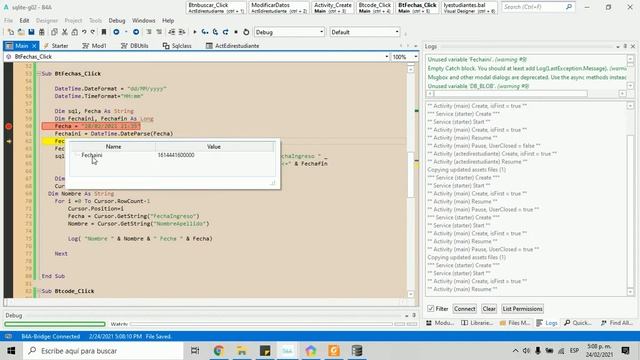The height and width of the screenshot is (360, 640).
Task: Click the Connect button in Logs
Action: click(464, 309)
